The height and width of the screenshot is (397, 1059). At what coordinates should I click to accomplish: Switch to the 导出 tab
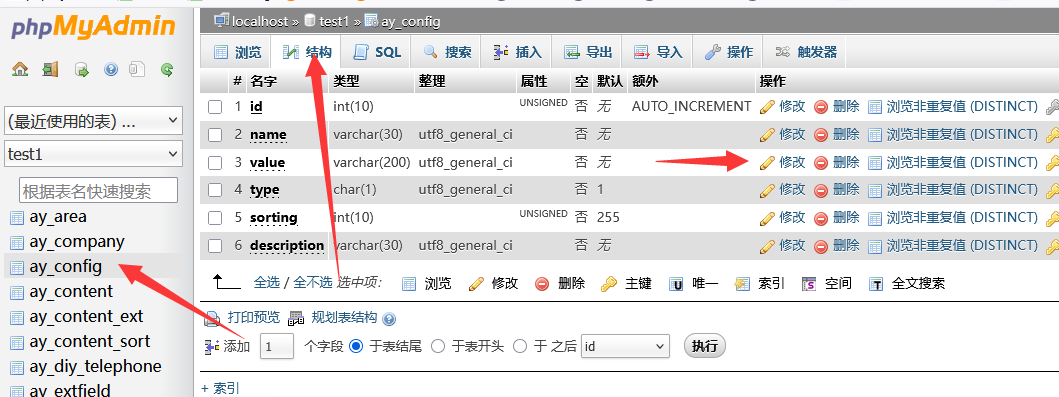click(587, 52)
